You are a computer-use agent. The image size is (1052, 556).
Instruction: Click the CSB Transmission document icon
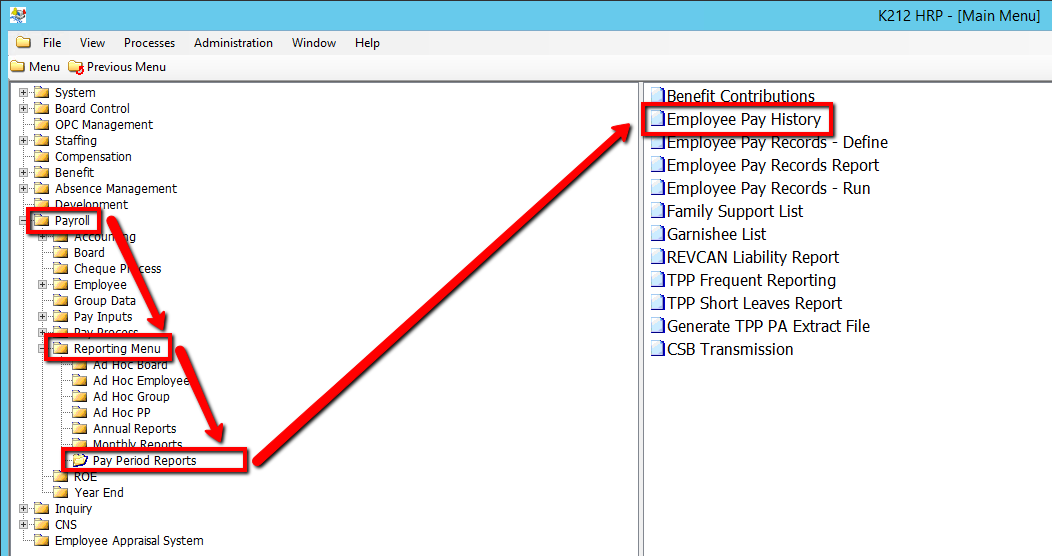point(657,349)
